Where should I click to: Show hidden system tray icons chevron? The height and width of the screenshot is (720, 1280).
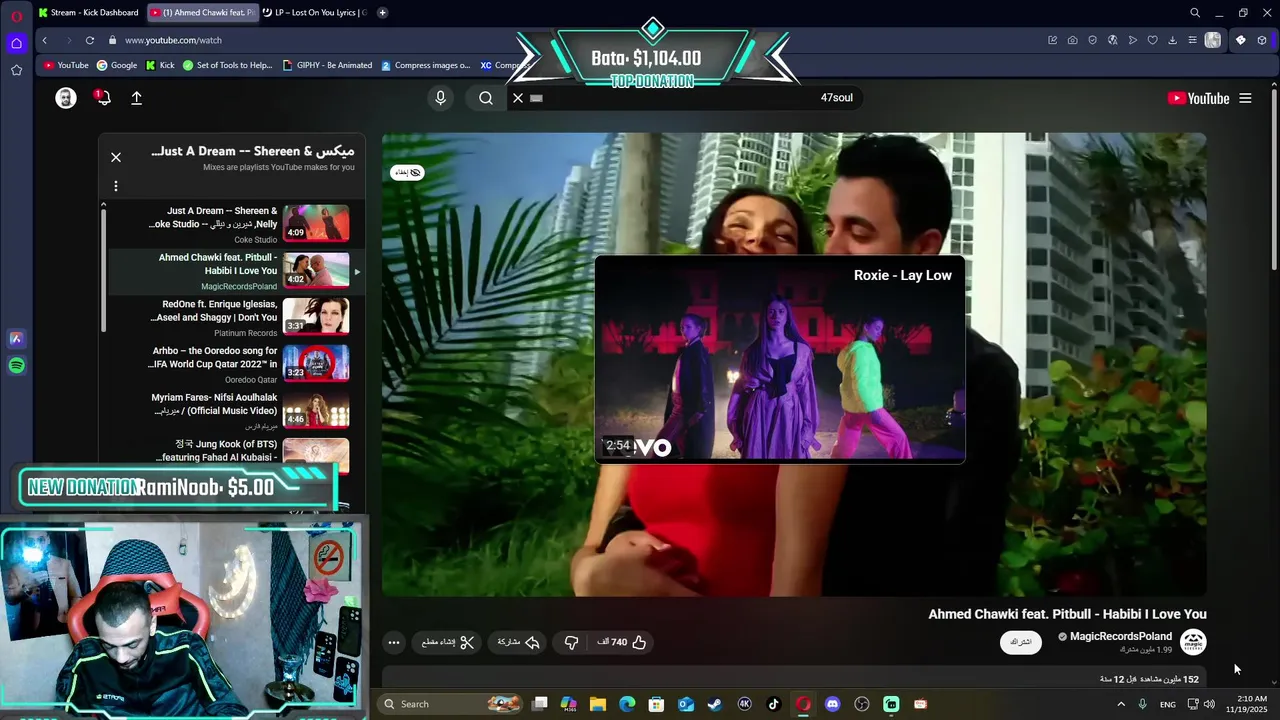pos(1120,704)
